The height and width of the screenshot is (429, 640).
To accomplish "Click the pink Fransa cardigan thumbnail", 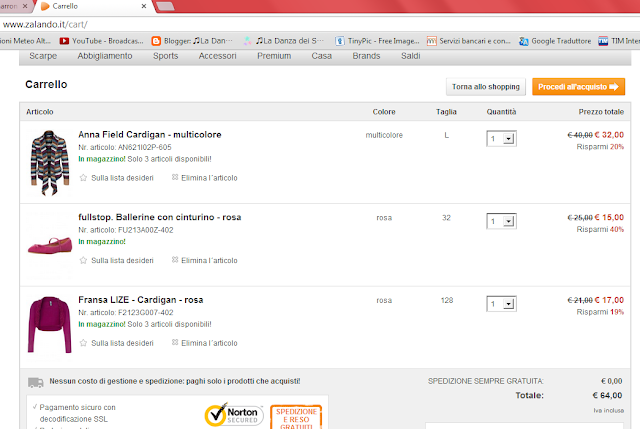I will point(50,325).
